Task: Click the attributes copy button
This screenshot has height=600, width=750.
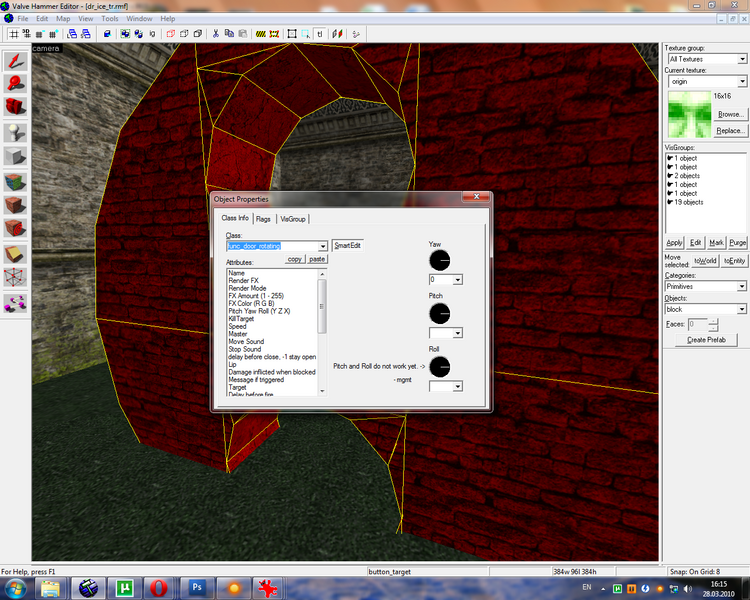Action: click(295, 259)
